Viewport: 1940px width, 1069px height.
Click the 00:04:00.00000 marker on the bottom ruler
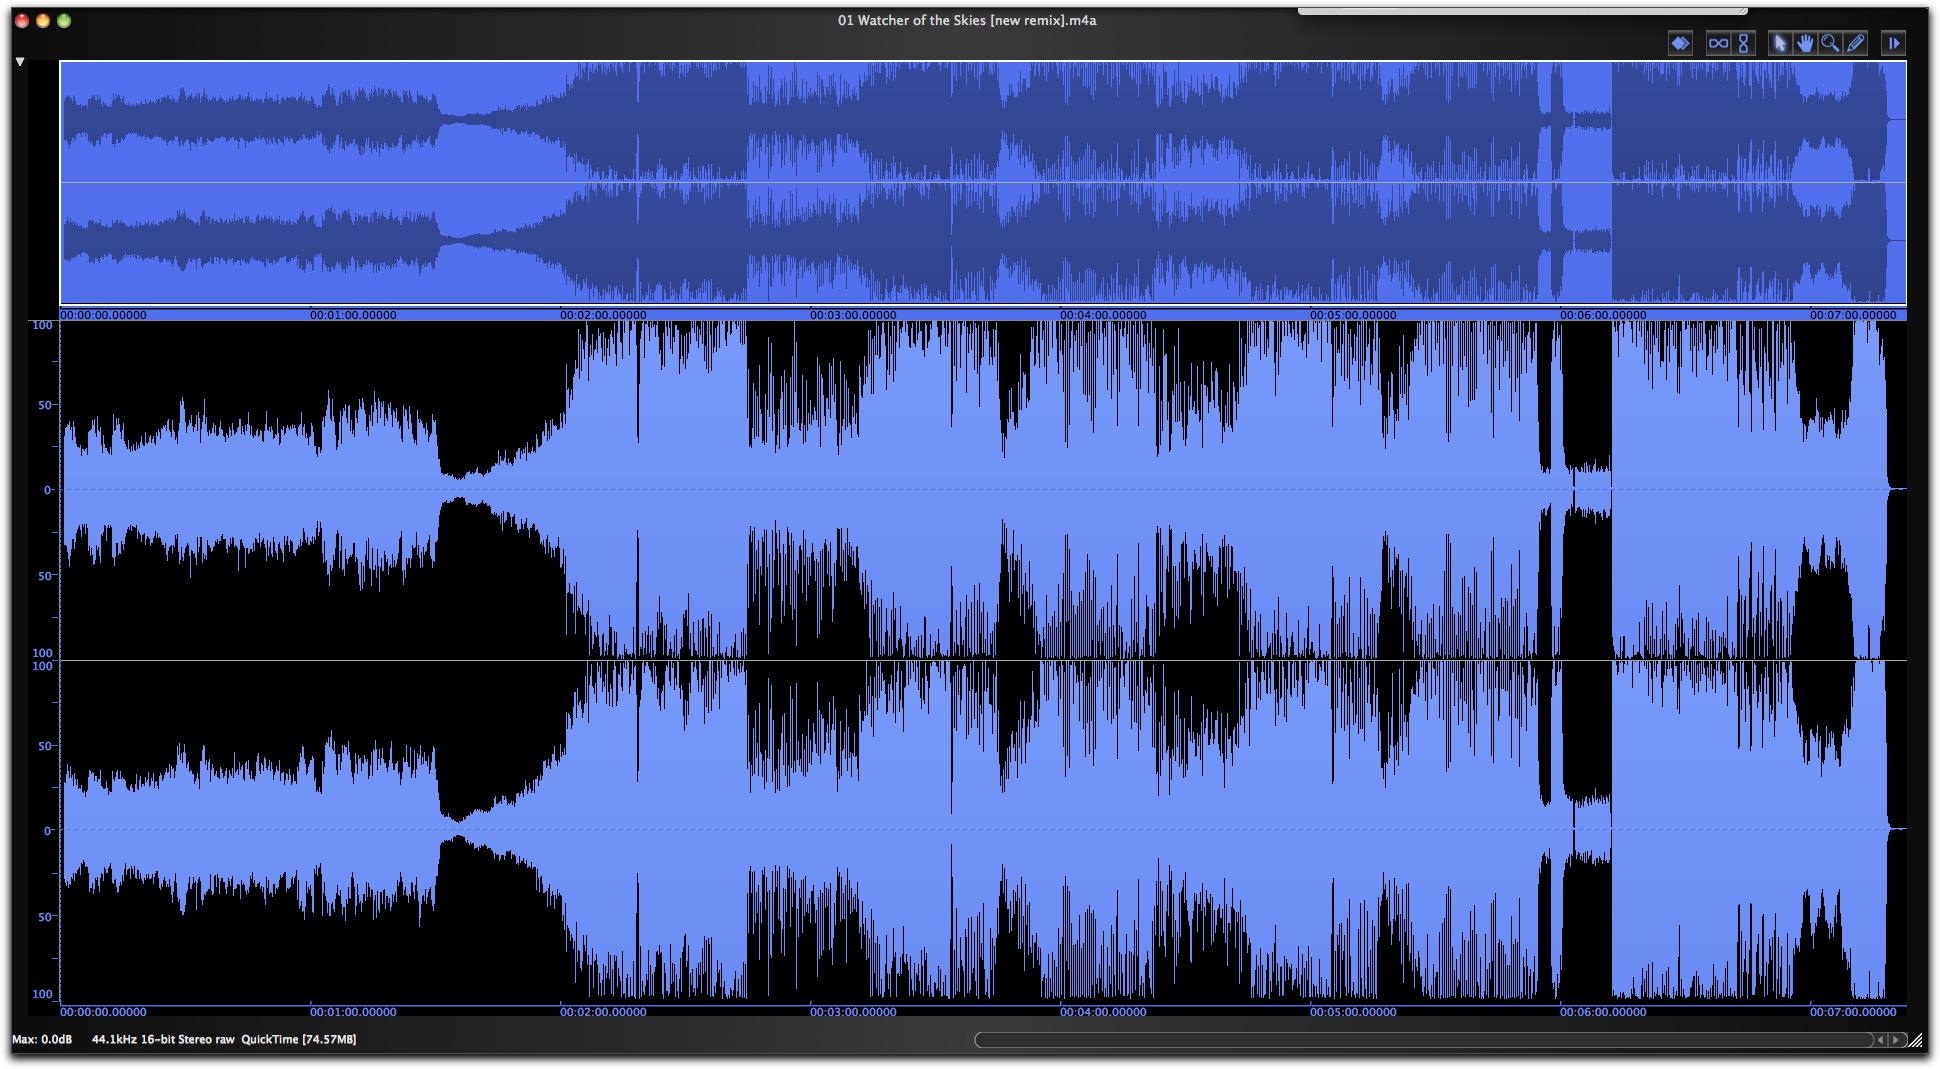pyautogui.click(x=1103, y=1012)
